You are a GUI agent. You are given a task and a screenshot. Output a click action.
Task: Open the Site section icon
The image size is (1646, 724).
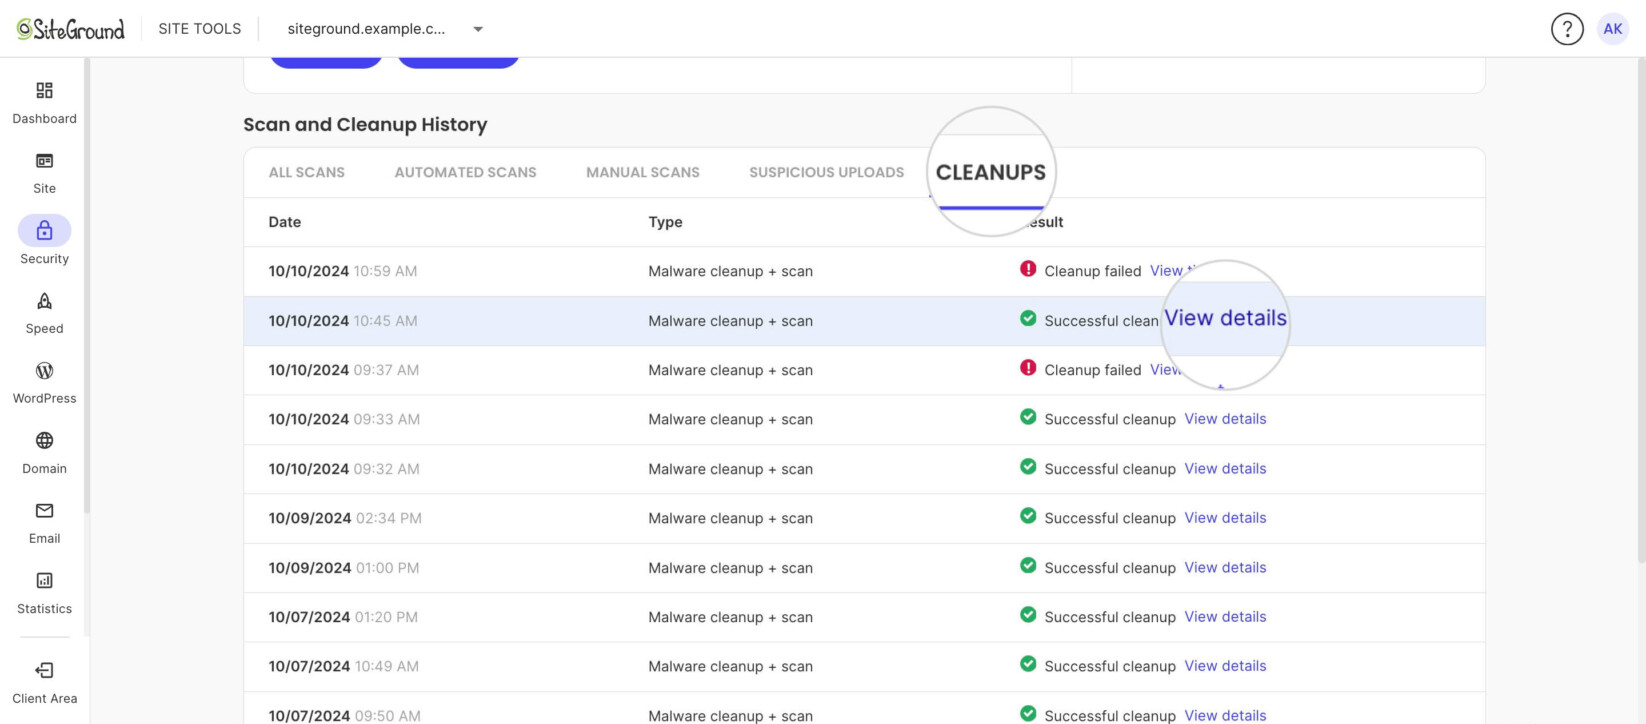[44, 161]
